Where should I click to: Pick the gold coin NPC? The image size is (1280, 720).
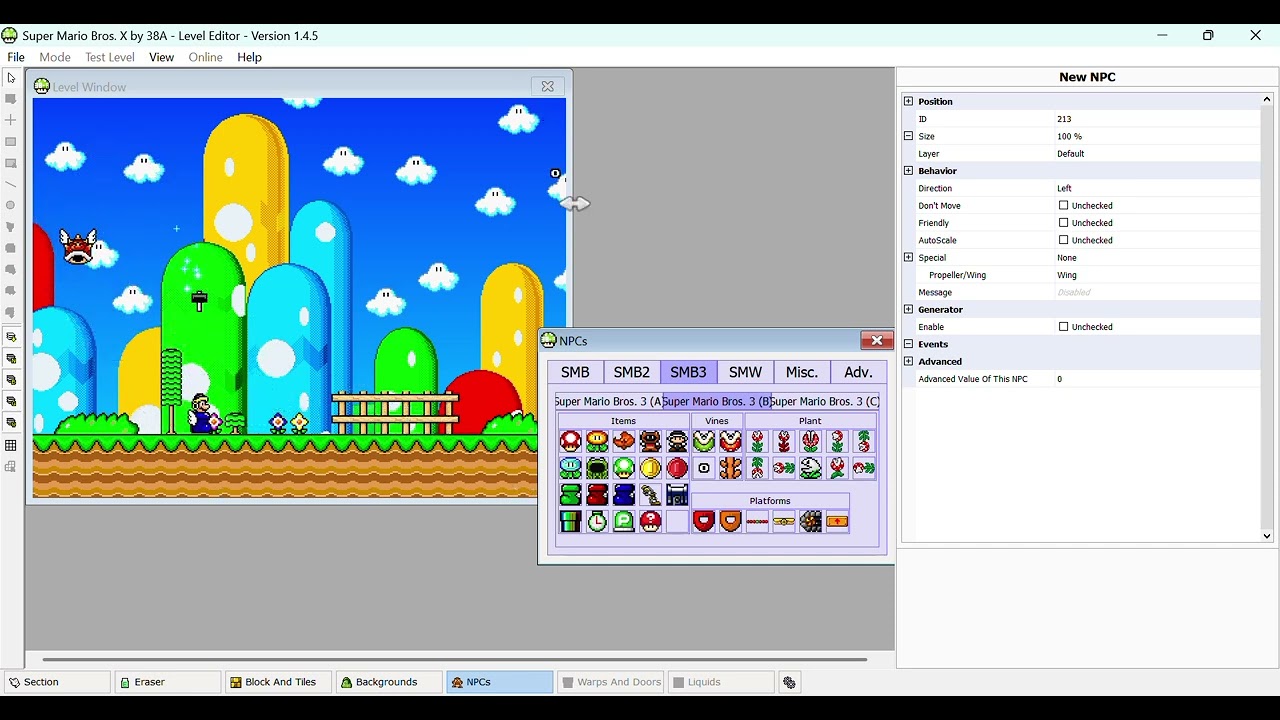[x=650, y=467]
